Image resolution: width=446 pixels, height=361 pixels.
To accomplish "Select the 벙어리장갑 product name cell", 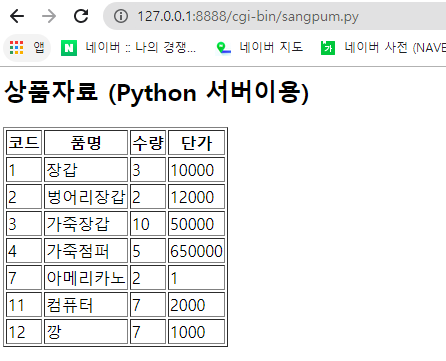I will (86, 197).
